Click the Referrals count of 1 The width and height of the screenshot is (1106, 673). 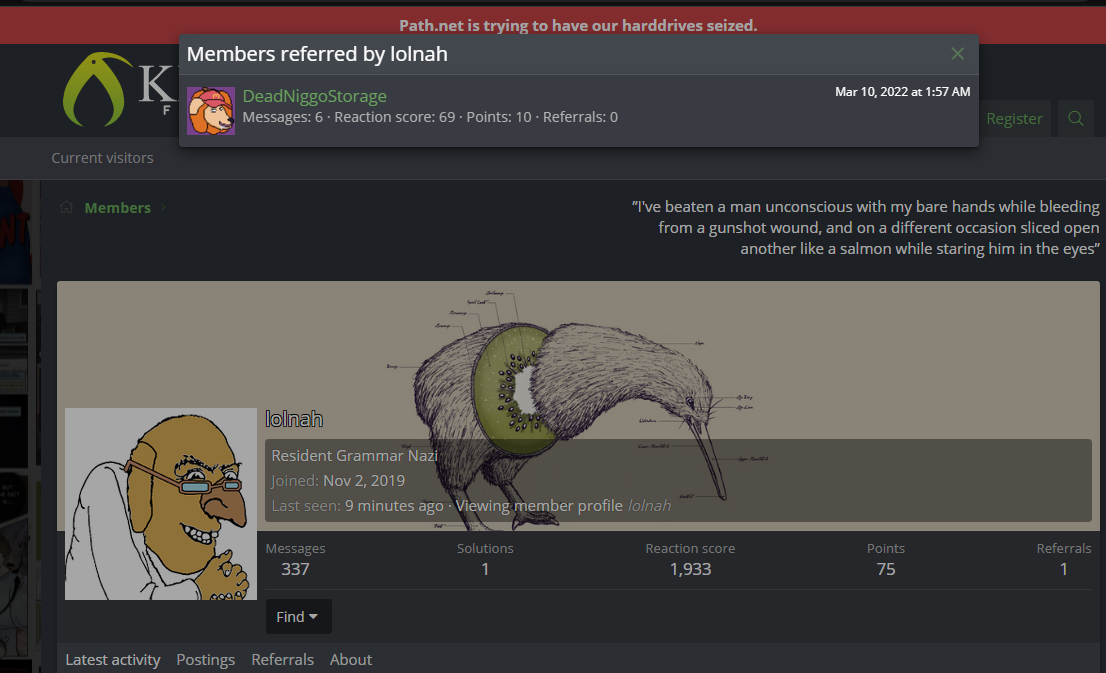(1063, 569)
